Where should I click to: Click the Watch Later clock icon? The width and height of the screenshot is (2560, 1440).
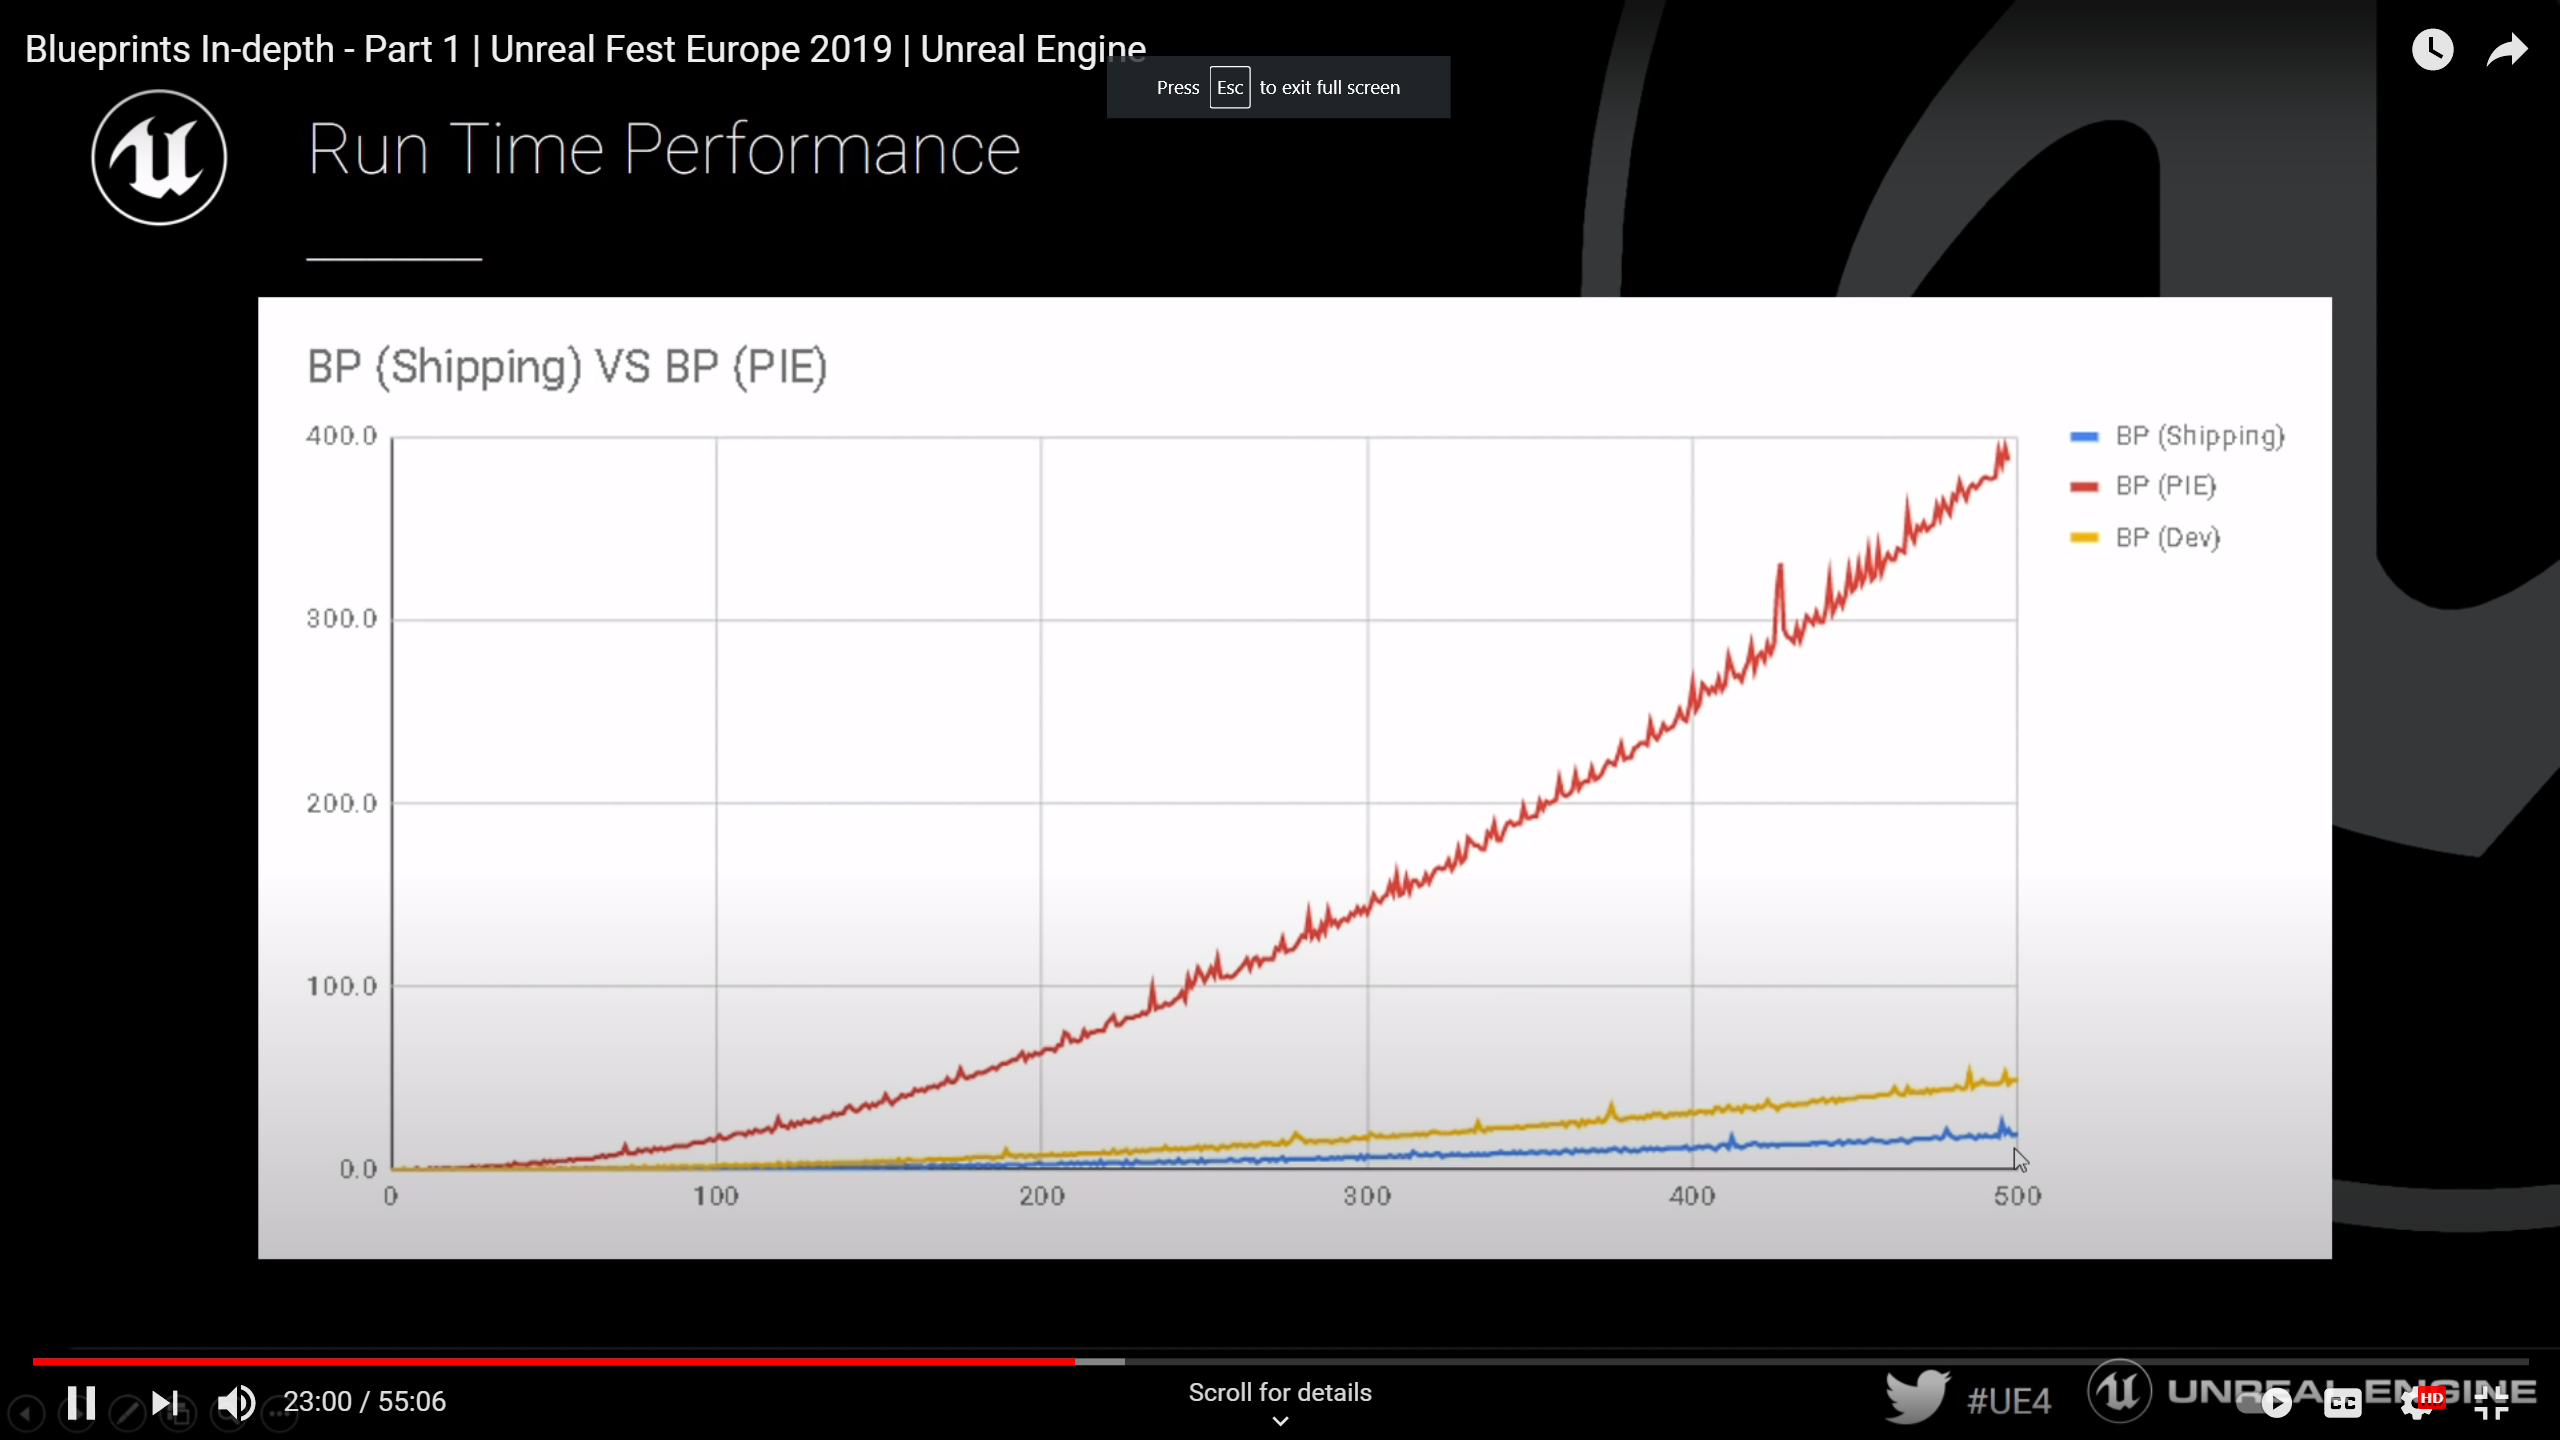tap(2432, 50)
